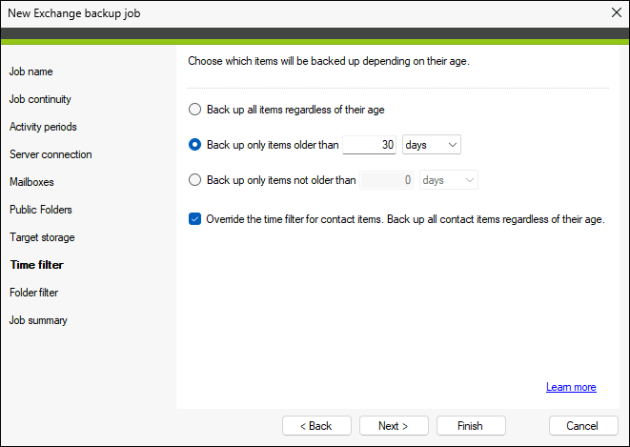Switch to Activity periods step
The image size is (630, 447).
43,127
